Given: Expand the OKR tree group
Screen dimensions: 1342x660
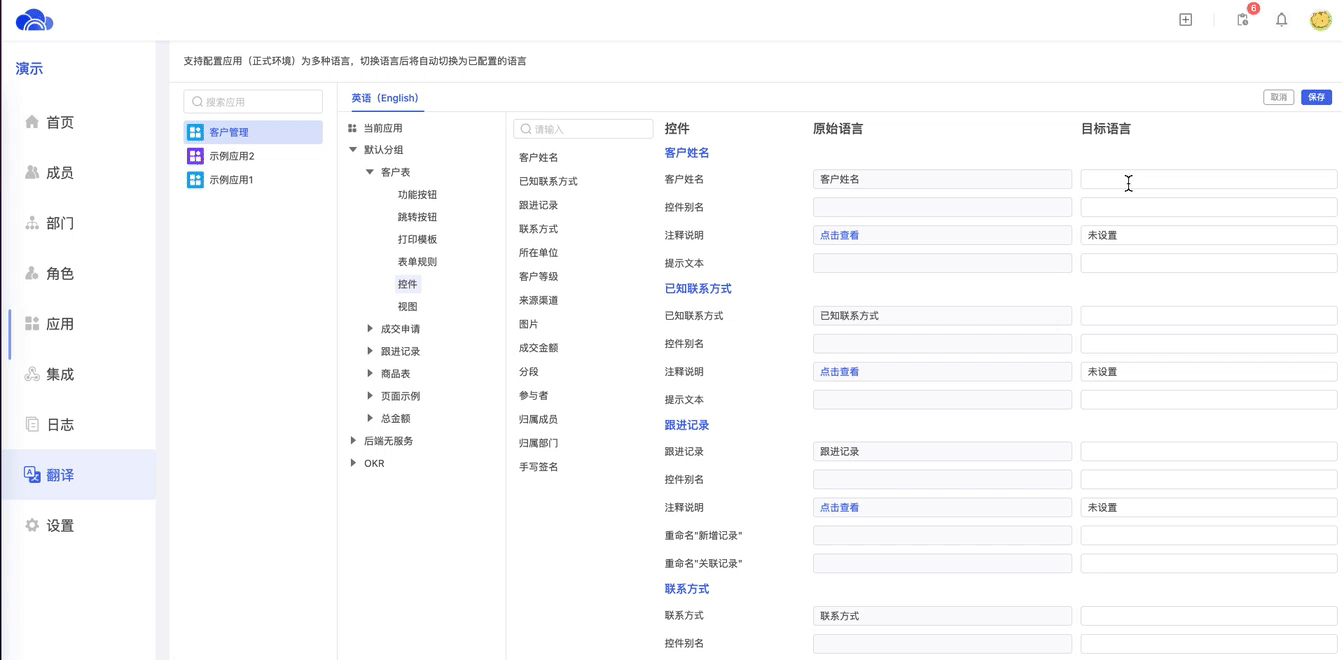Looking at the screenshot, I should point(353,463).
